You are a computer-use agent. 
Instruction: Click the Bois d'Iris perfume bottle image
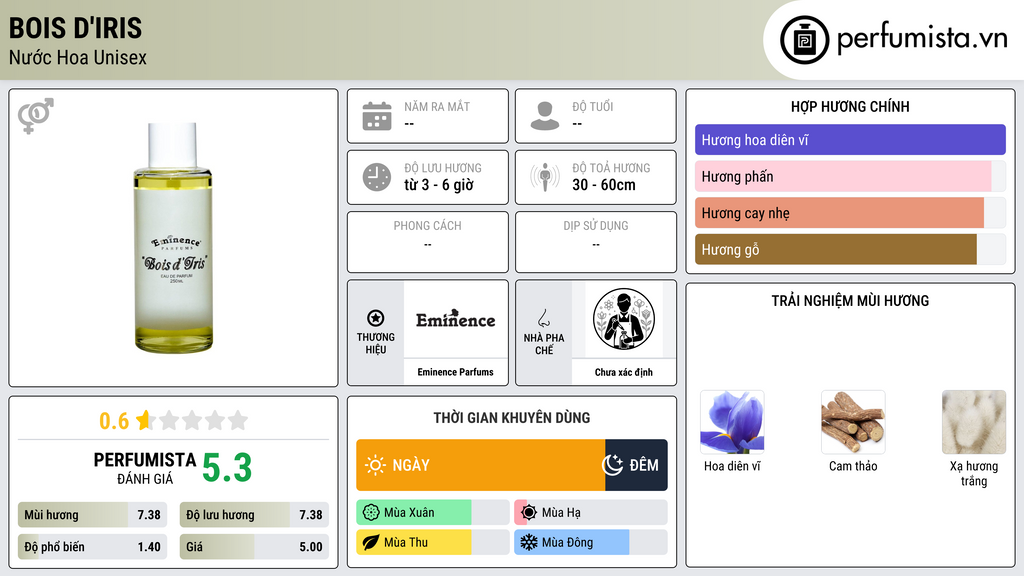[173, 238]
